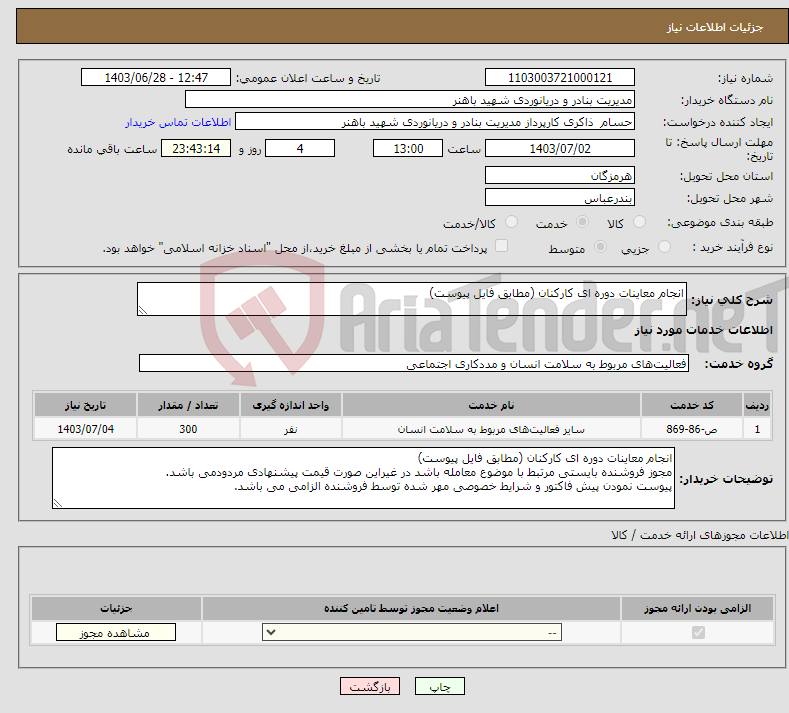Toggle the اسناد خزانه اسلامی payment checkbox

coord(502,246)
